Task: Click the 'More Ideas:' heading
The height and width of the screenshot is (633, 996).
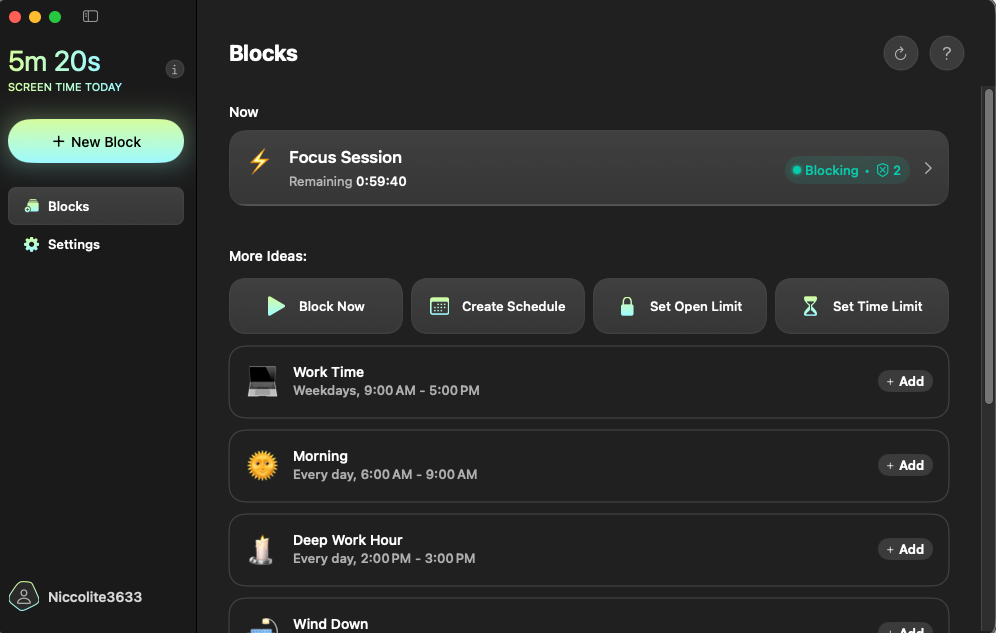Action: click(x=268, y=257)
